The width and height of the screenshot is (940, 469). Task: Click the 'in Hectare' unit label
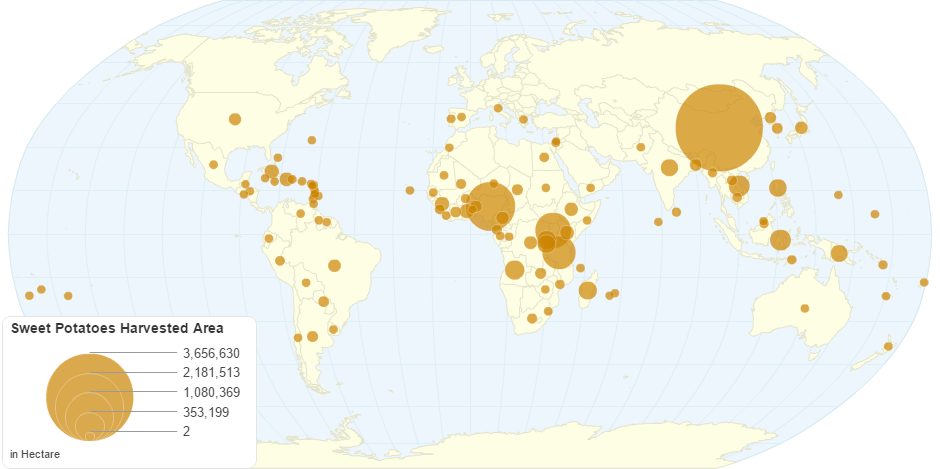point(34,455)
